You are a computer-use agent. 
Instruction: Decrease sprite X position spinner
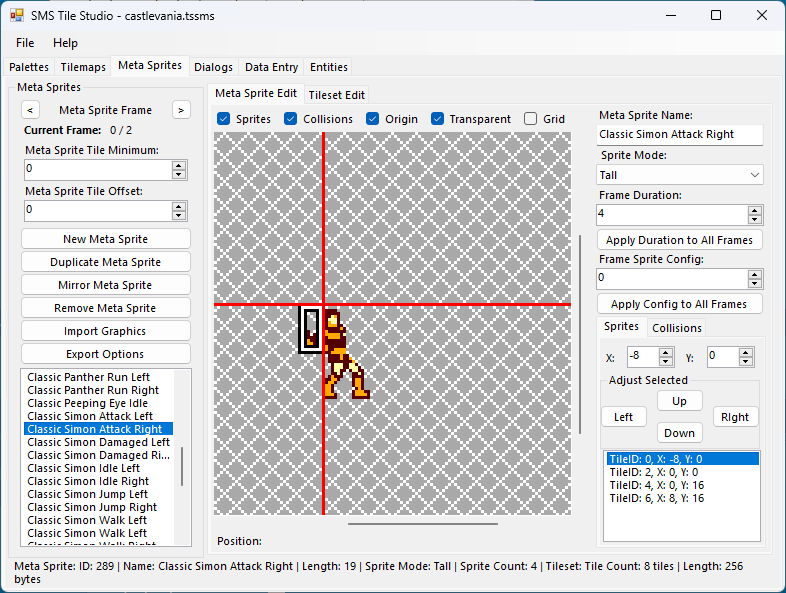click(666, 361)
